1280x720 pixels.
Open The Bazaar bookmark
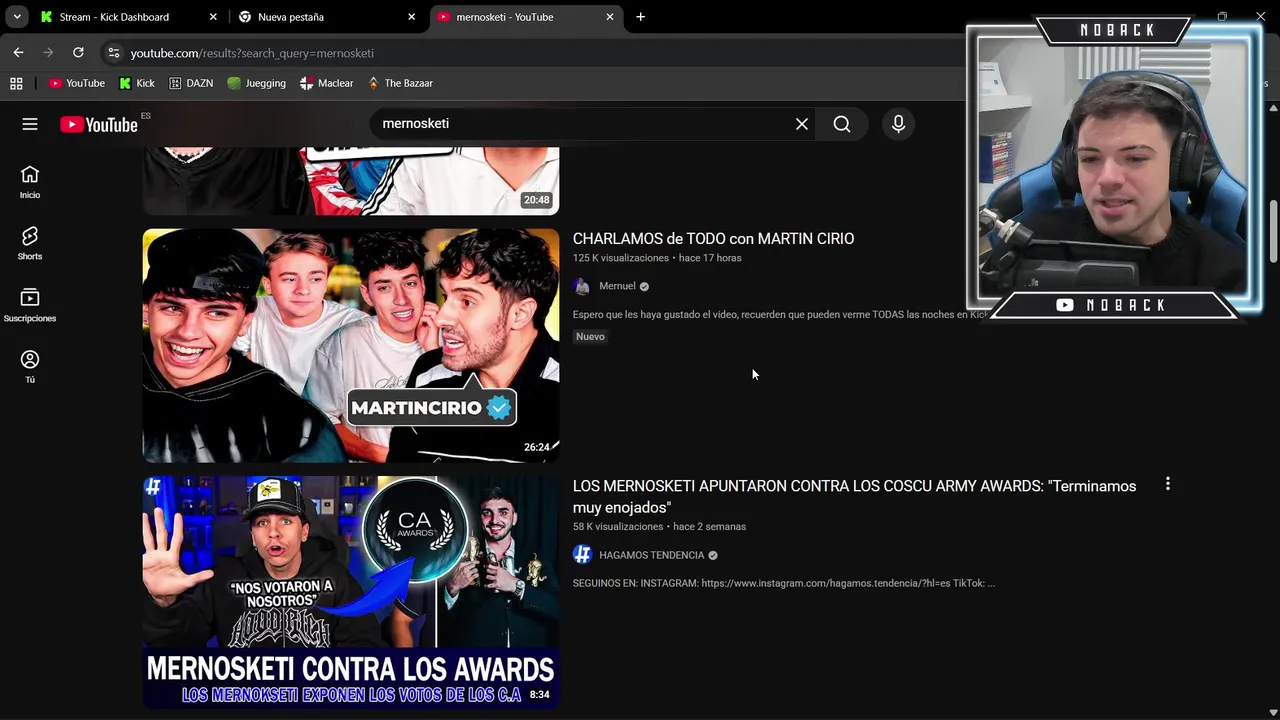click(400, 83)
